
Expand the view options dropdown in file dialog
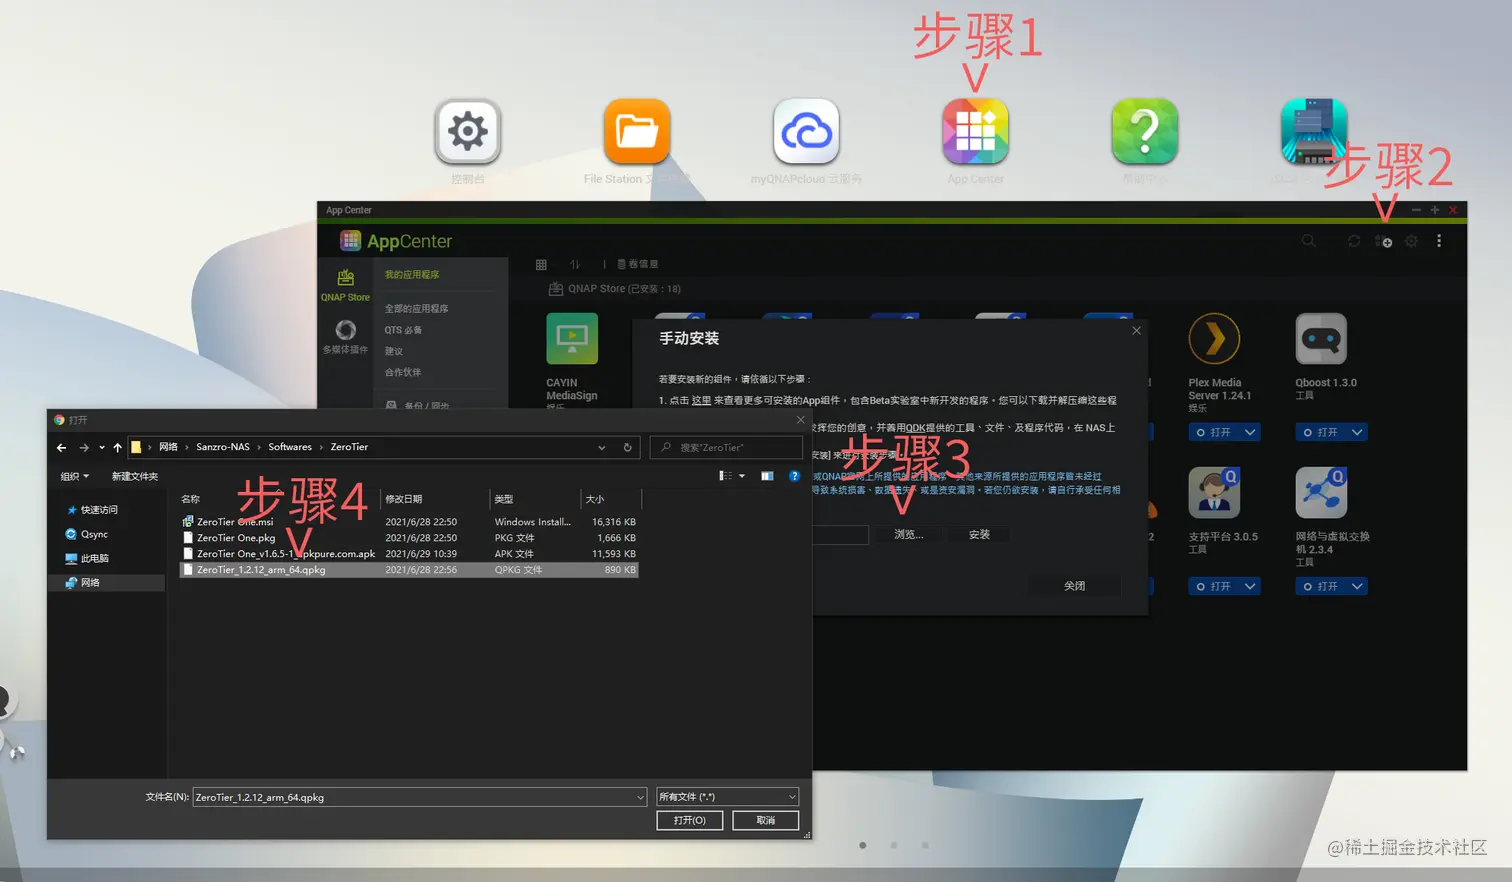741,476
